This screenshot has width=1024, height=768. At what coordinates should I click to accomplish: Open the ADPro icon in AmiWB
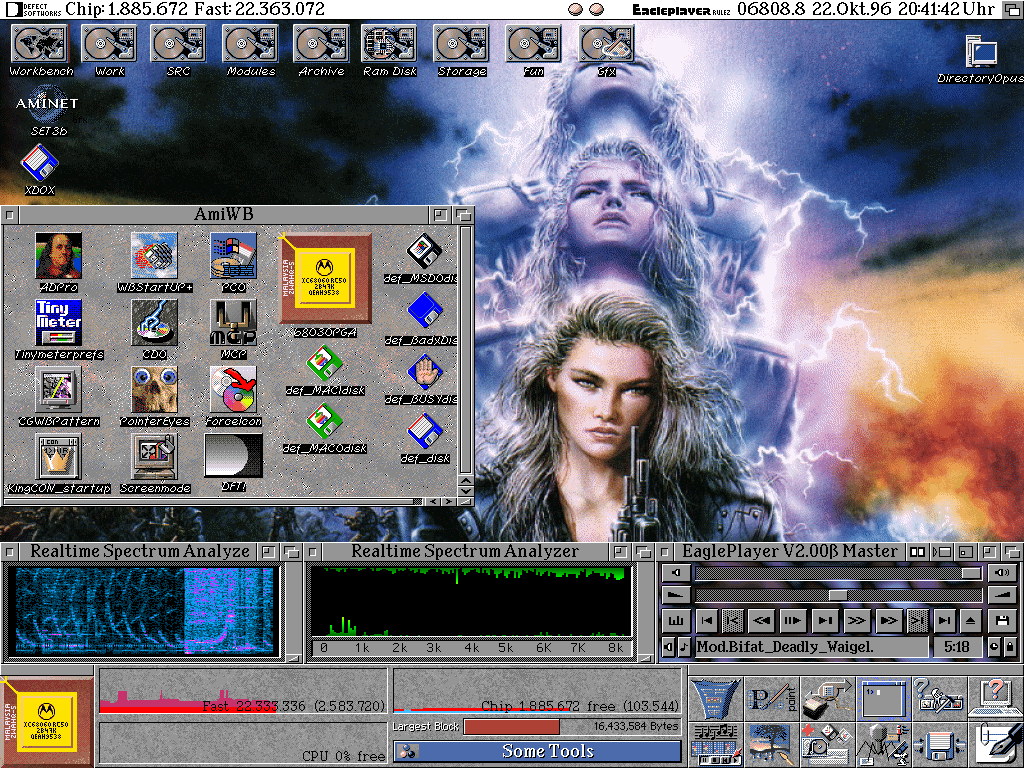point(58,257)
